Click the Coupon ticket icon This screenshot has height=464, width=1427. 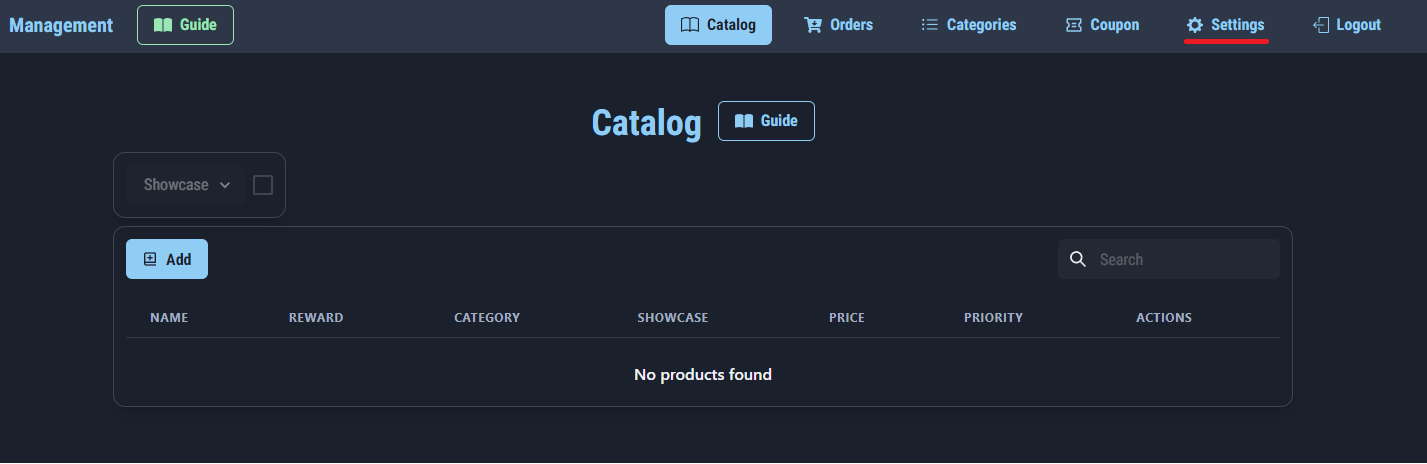point(1074,25)
